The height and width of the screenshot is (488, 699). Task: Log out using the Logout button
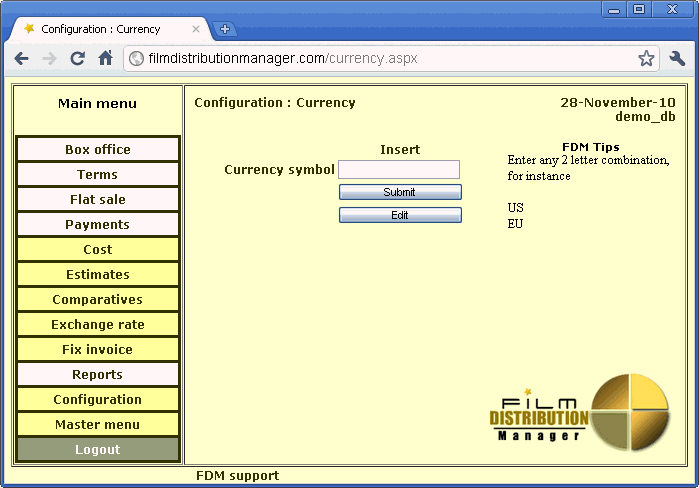pos(98,450)
